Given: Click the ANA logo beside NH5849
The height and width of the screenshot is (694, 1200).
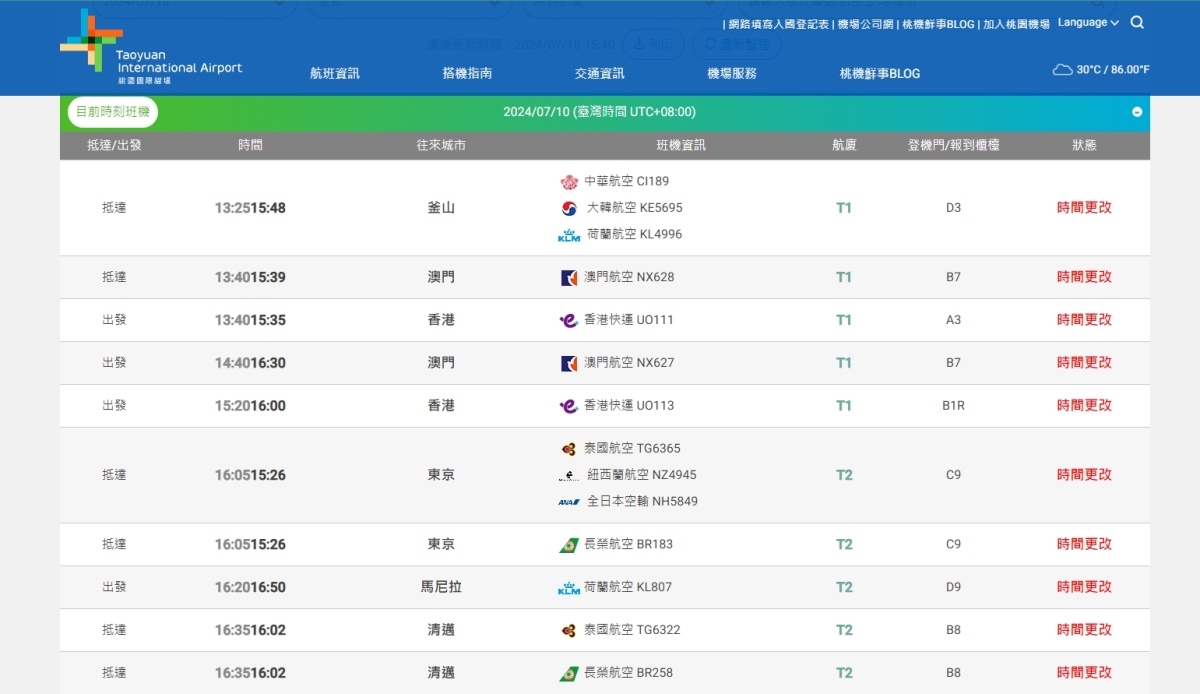Looking at the screenshot, I should (569, 502).
